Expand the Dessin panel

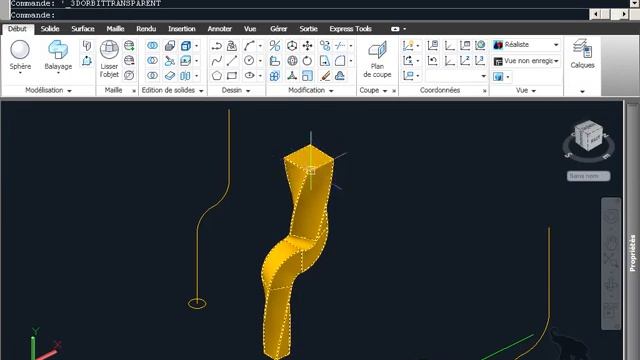[236, 90]
